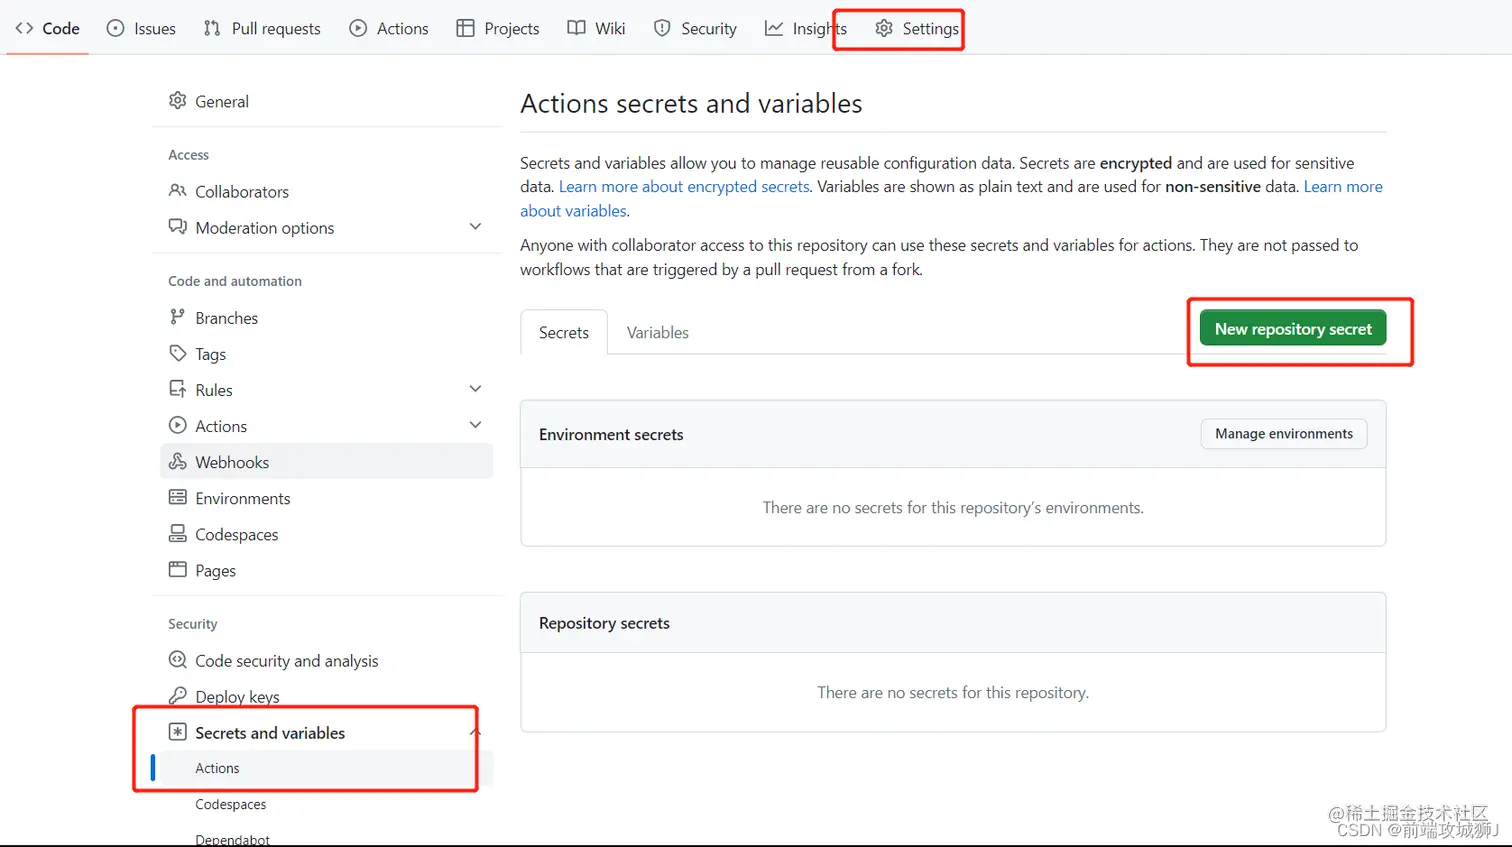Click the Pull requests branch icon

[x=212, y=29]
